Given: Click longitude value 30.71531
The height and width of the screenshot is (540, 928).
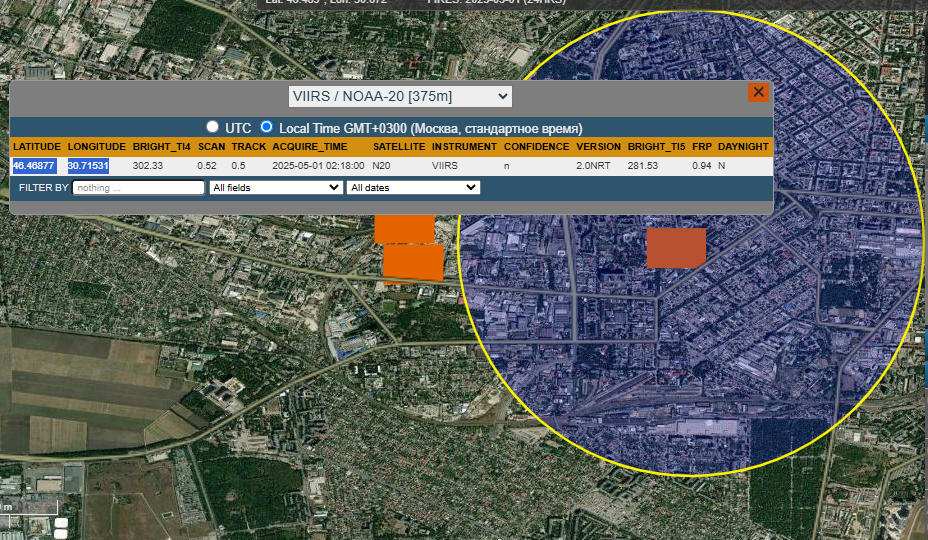Looking at the screenshot, I should [x=88, y=166].
